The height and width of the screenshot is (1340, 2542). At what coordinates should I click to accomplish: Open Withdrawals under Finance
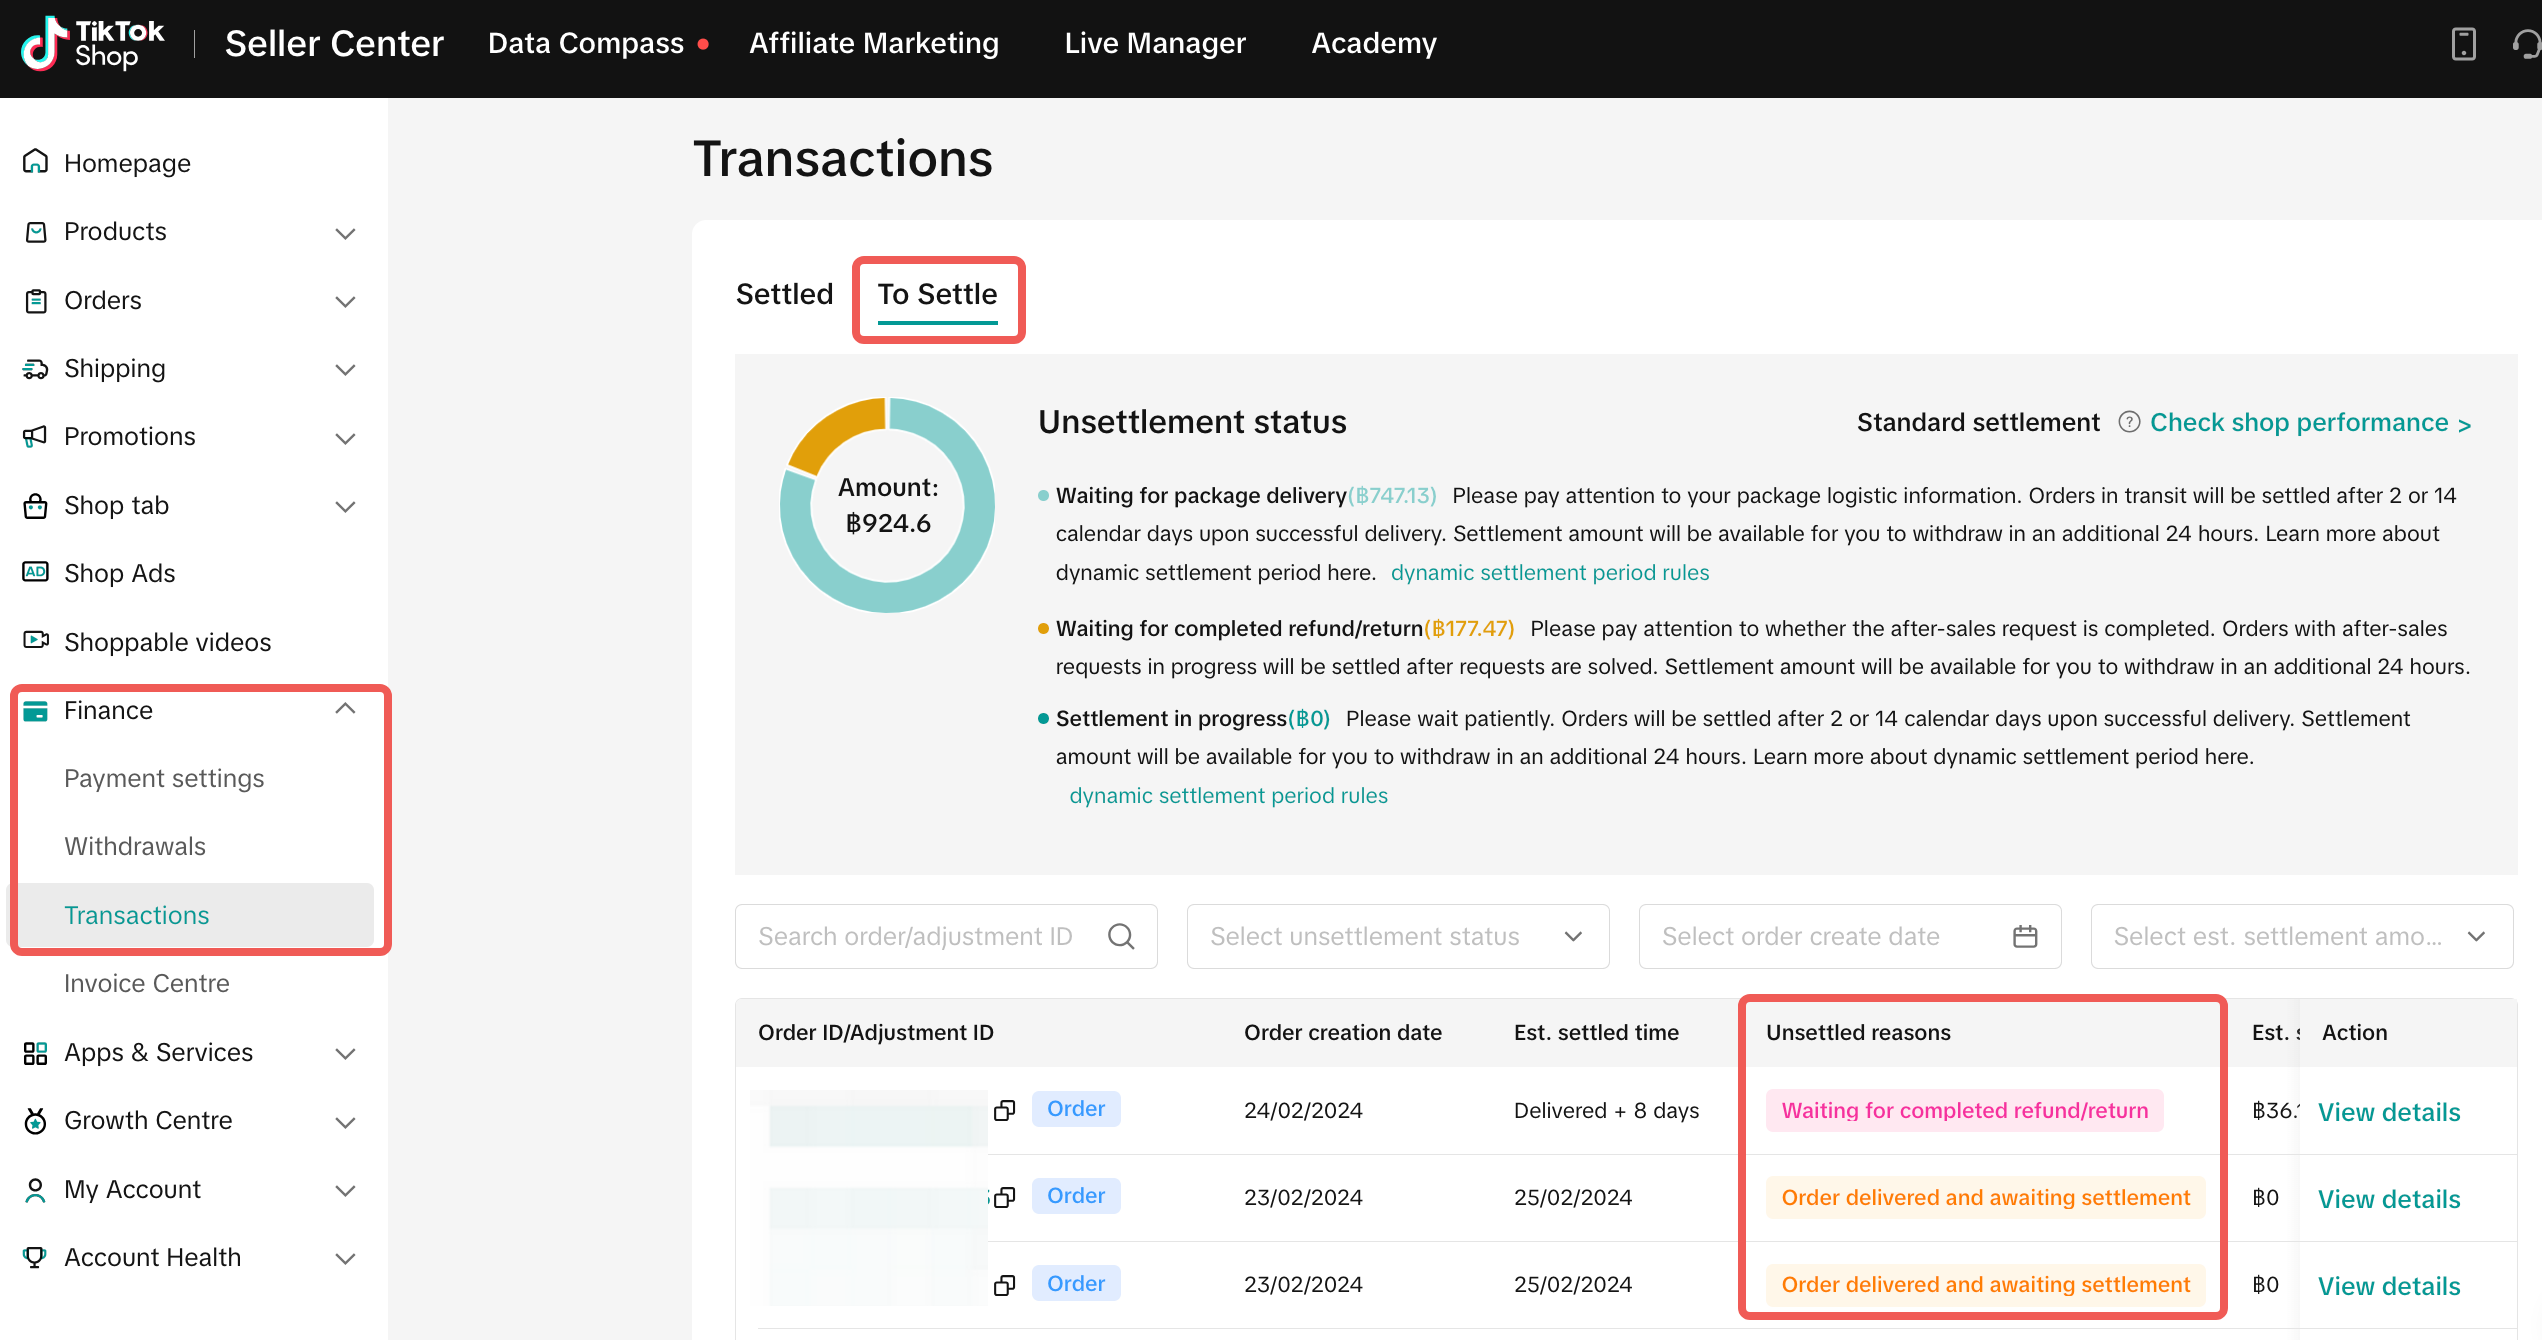tap(135, 846)
